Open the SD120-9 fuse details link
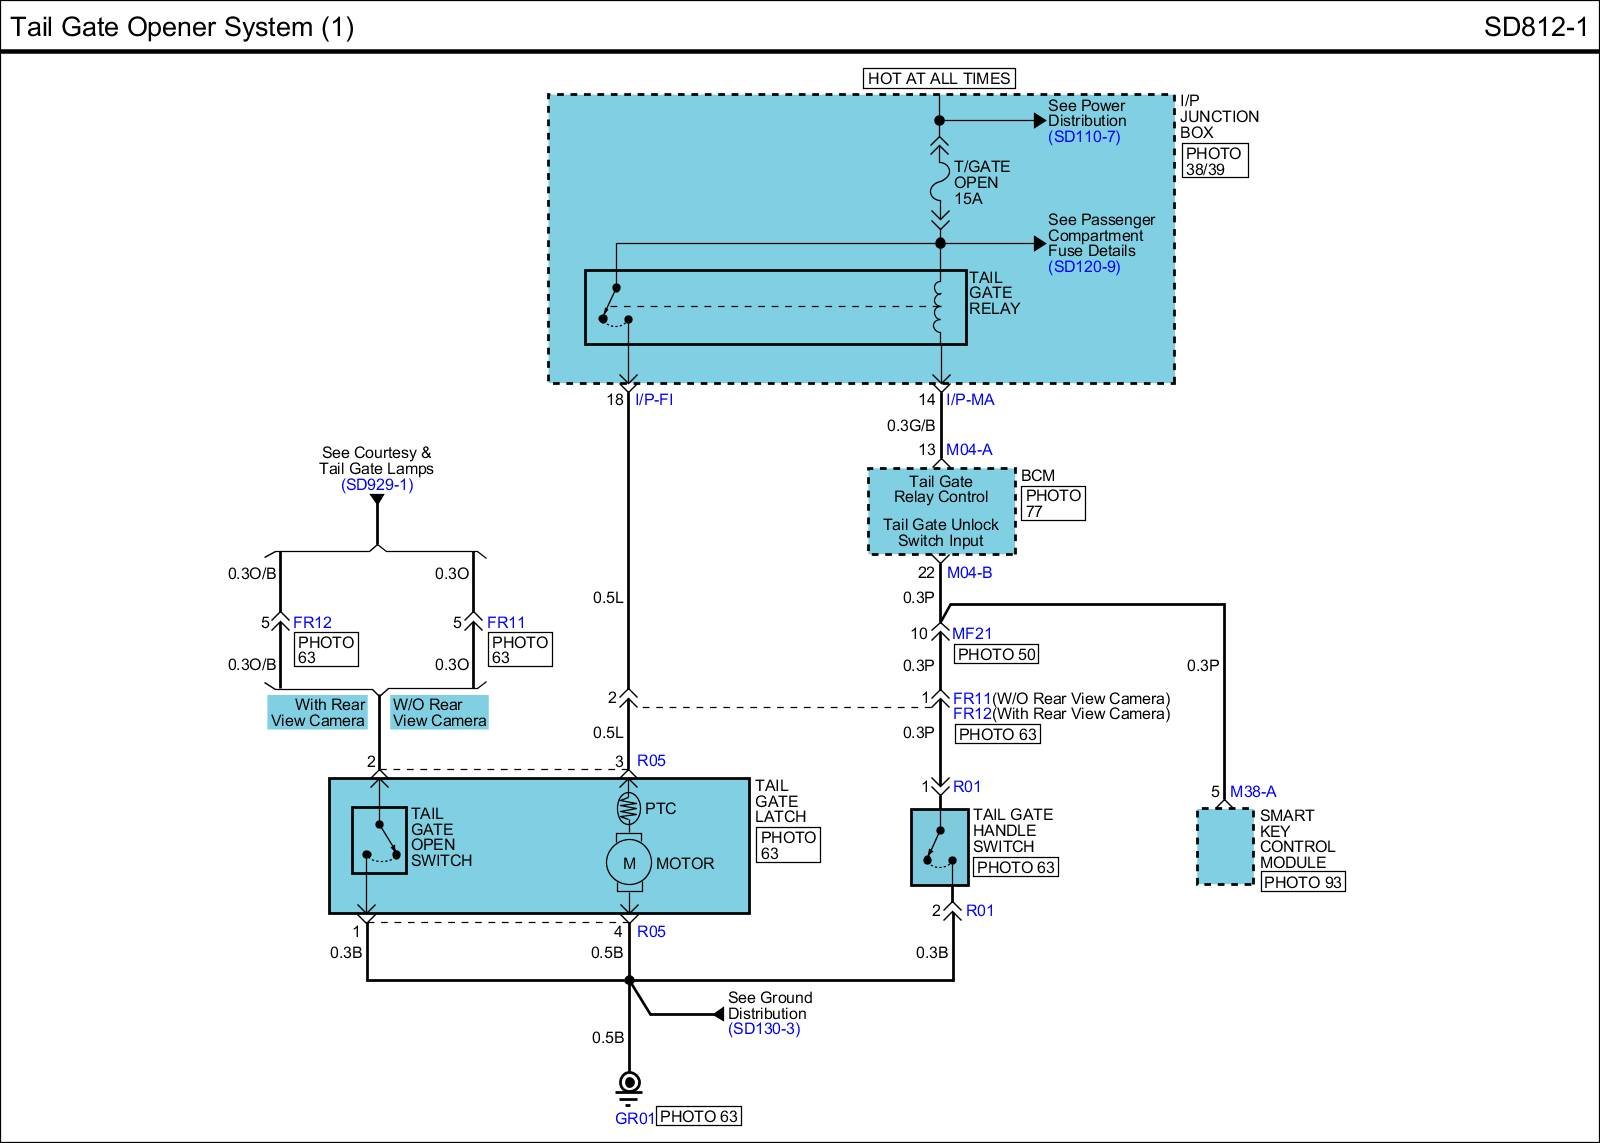The width and height of the screenshot is (1600, 1143). [1084, 267]
